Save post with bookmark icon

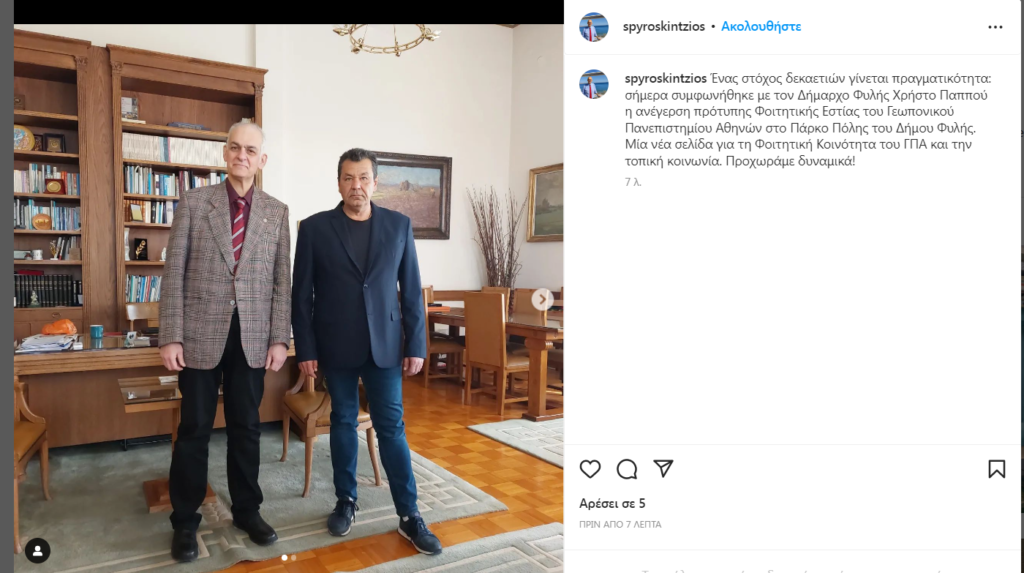[x=997, y=469]
